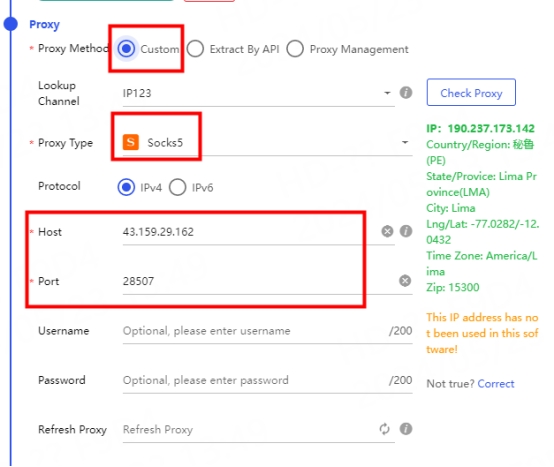Image resolution: width=554 pixels, height=467 pixels.
Task: Click info icon beside Refresh Proxy
Action: (x=406, y=429)
